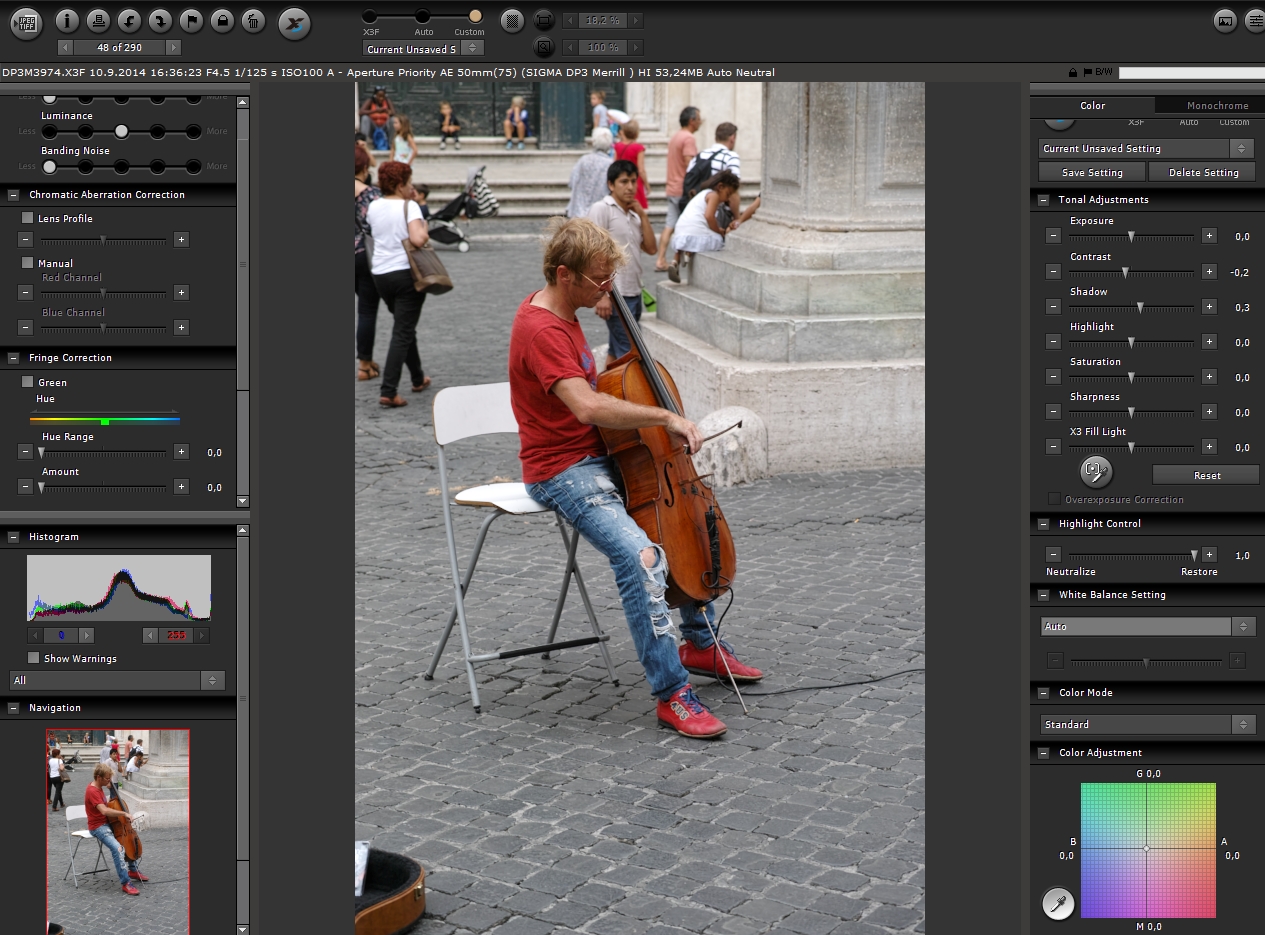Image resolution: width=1265 pixels, height=935 pixels.
Task: Lock the image with the padlock icon
Action: tap(222, 20)
